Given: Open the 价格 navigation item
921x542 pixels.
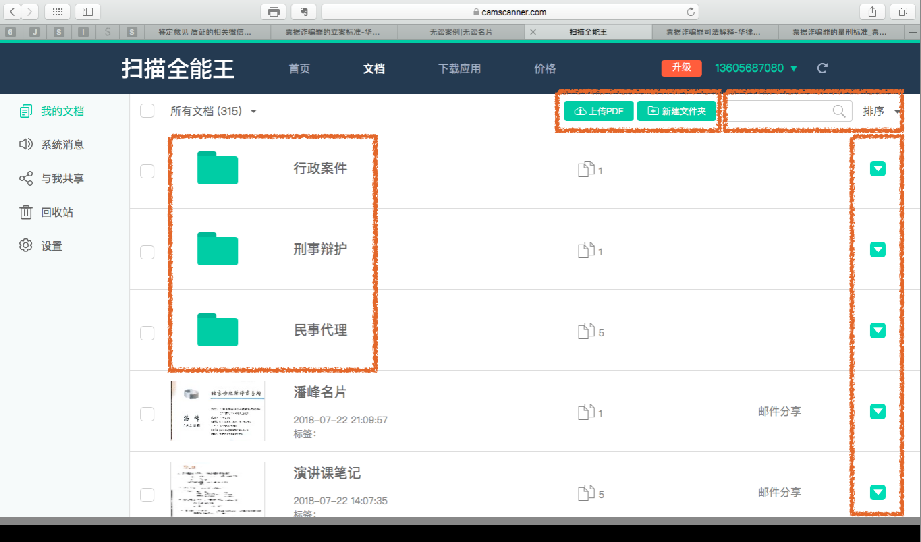Looking at the screenshot, I should [x=545, y=69].
